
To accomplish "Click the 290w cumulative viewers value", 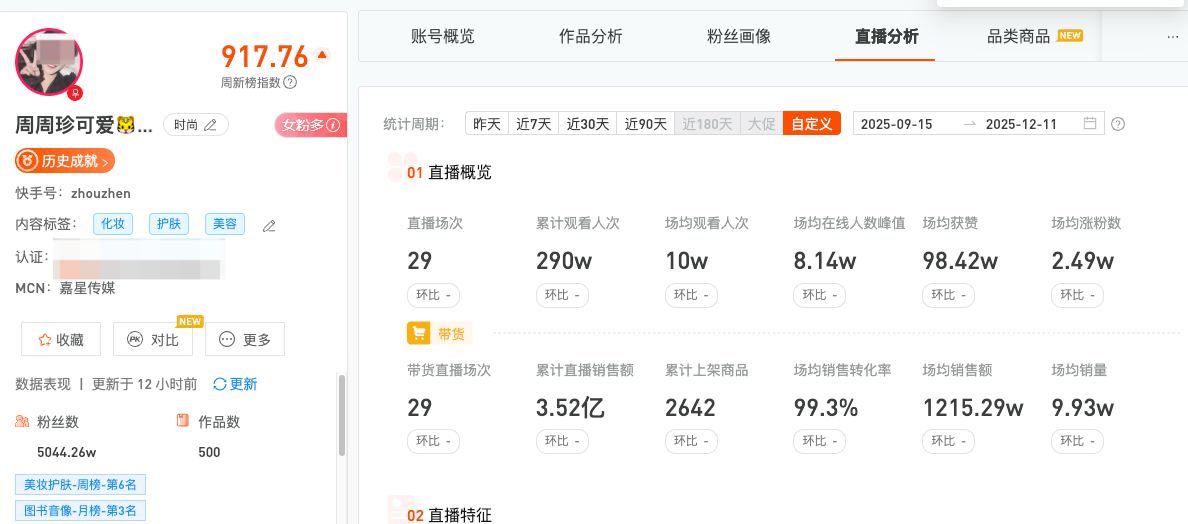I will 564,261.
